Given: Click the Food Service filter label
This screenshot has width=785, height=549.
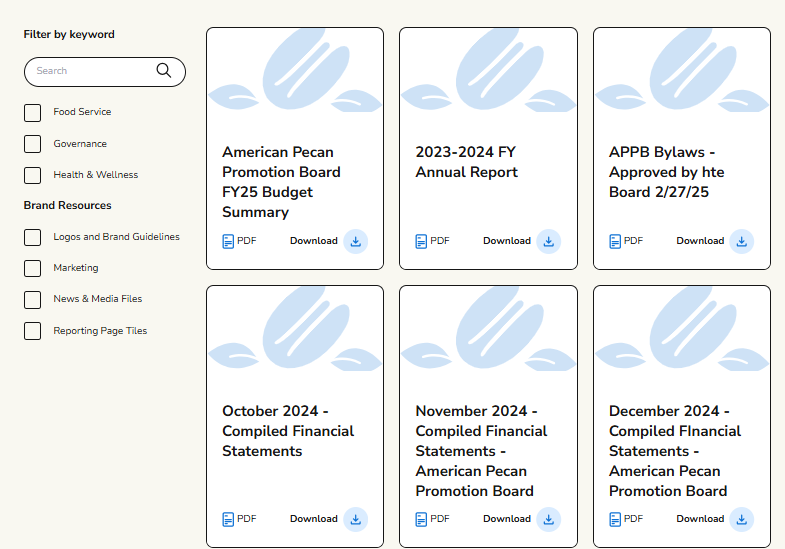Looking at the screenshot, I should click(82, 112).
